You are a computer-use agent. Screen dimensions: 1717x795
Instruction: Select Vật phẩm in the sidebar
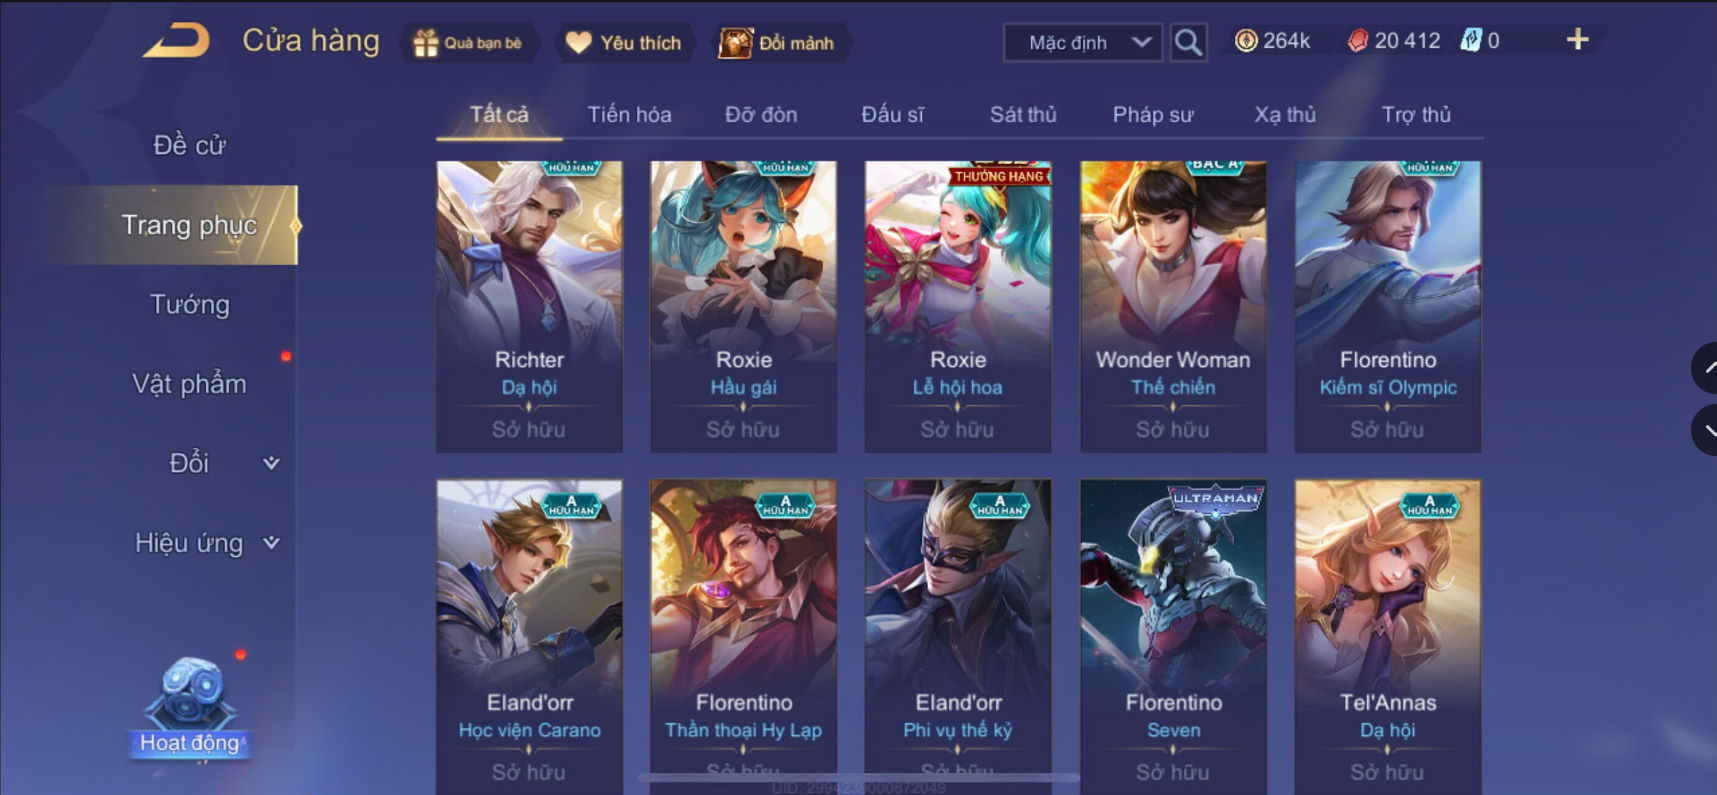[189, 384]
